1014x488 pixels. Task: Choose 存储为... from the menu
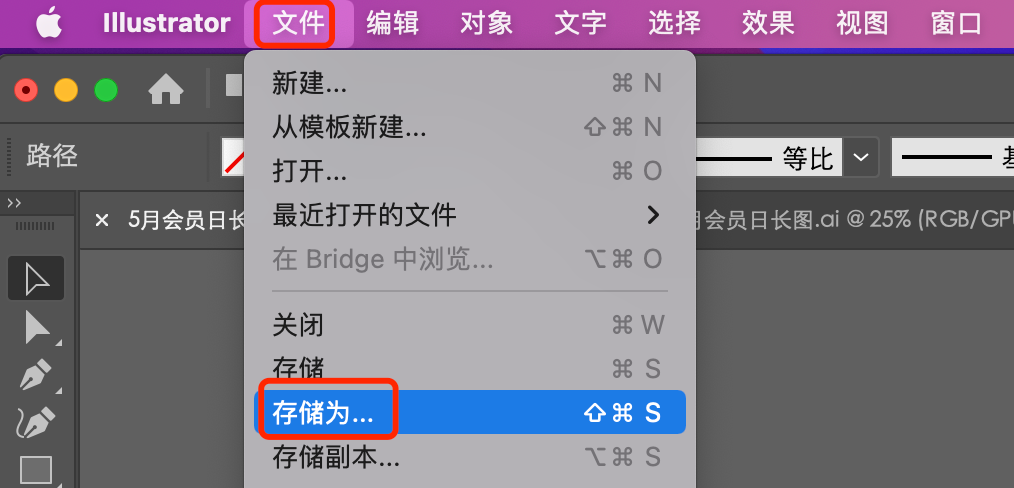click(x=469, y=412)
